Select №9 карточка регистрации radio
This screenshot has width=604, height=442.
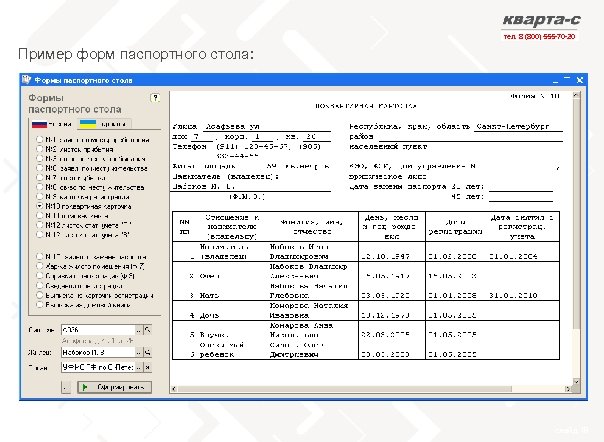point(39,197)
